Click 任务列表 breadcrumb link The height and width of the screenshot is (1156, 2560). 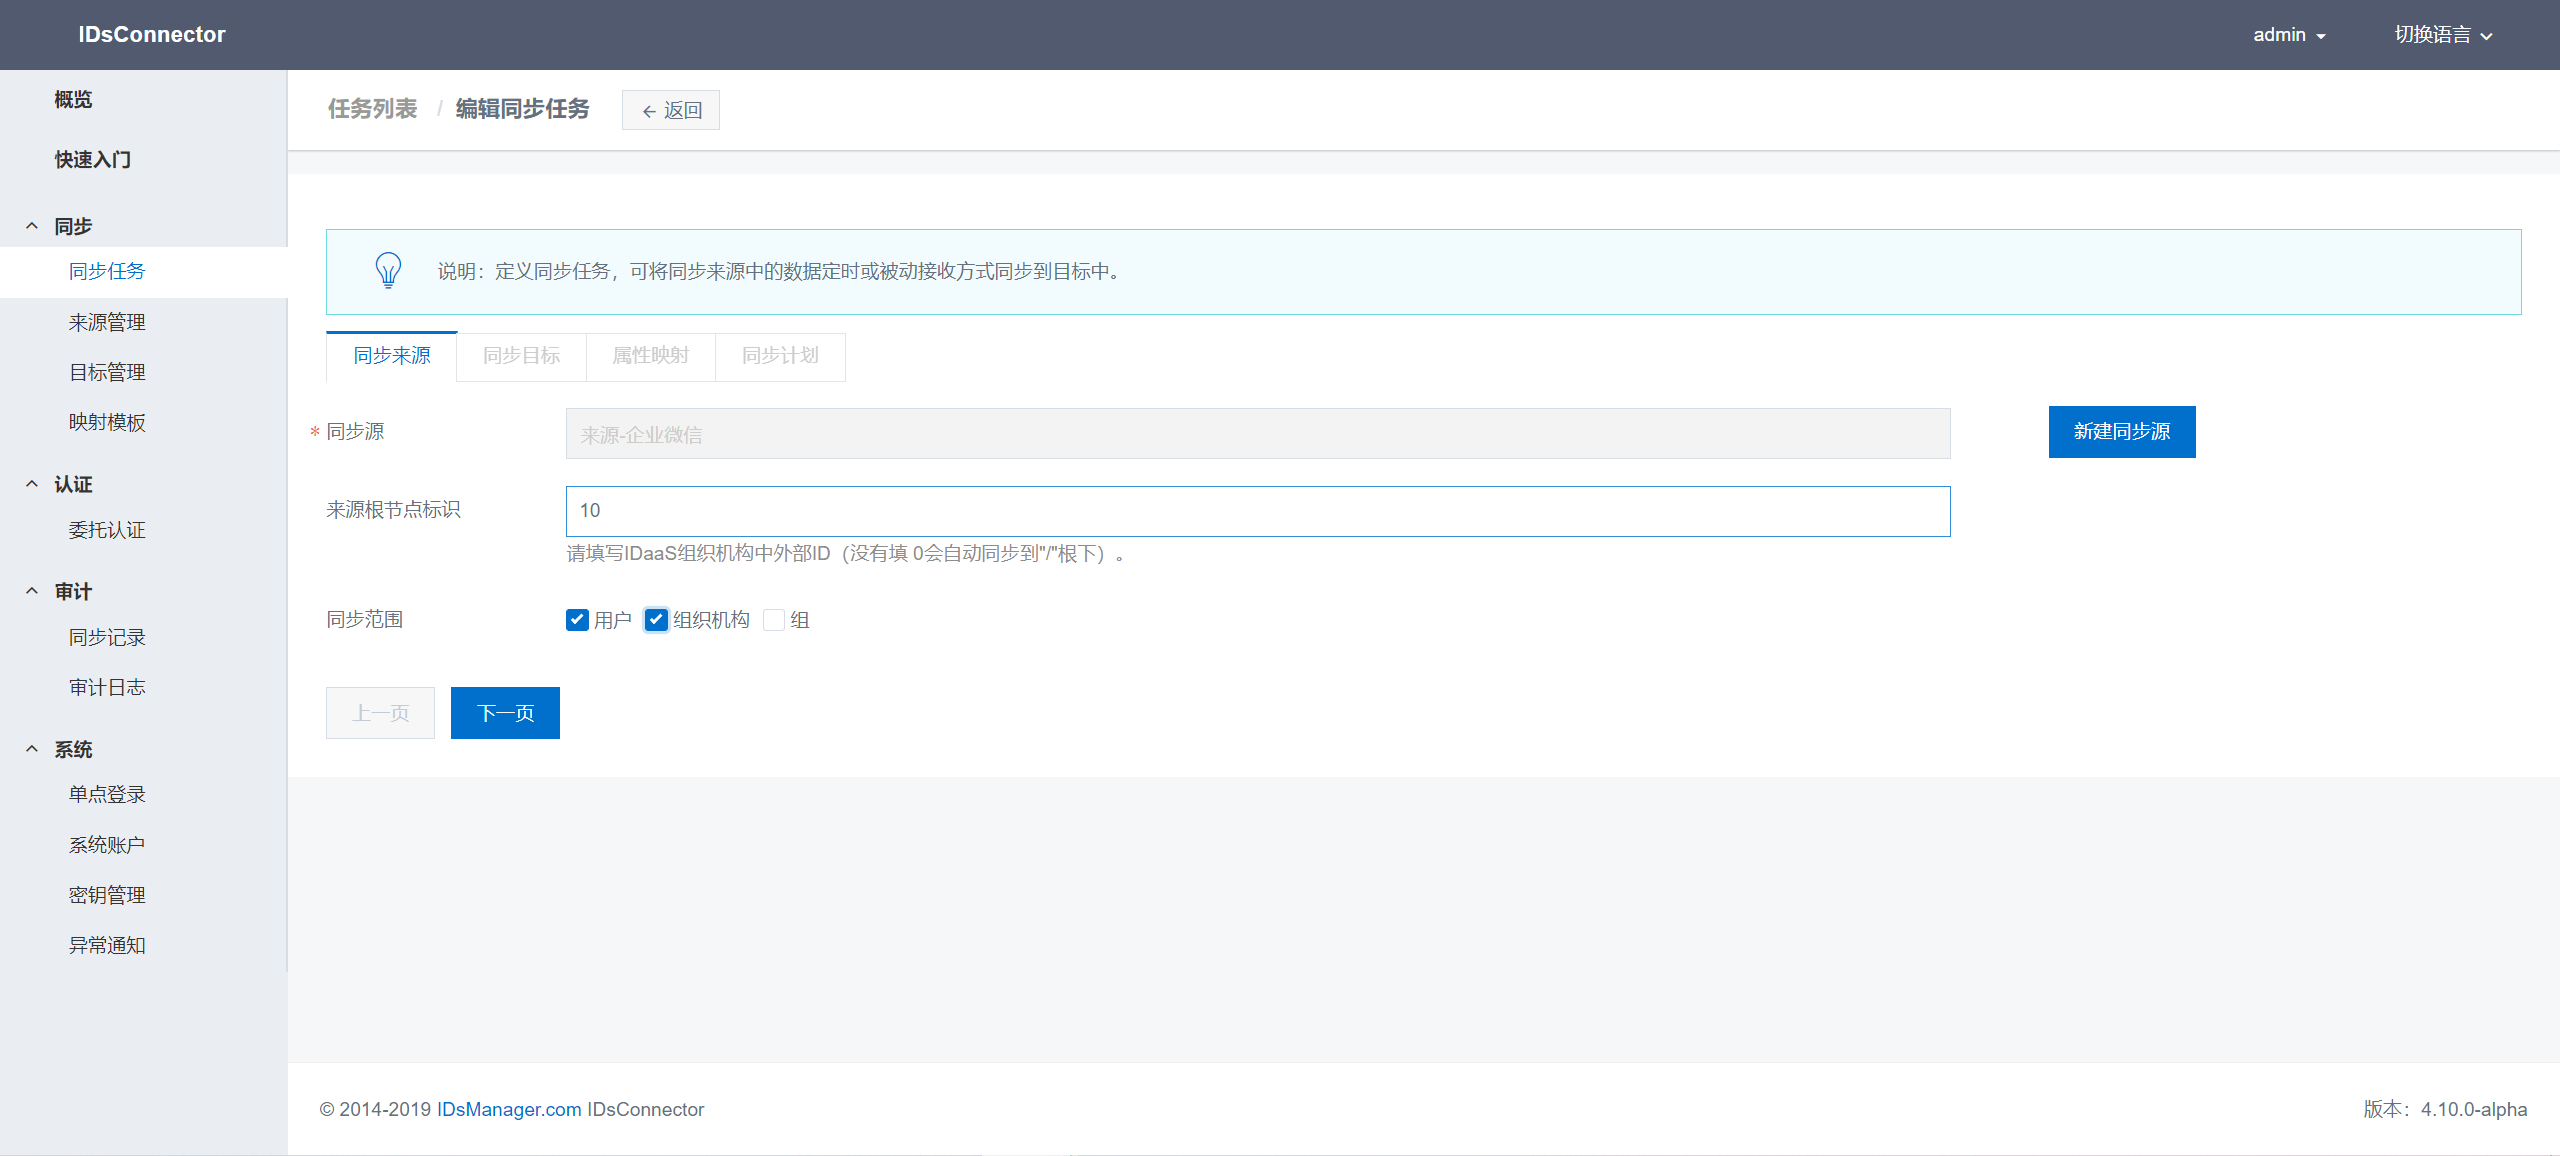pos(372,109)
